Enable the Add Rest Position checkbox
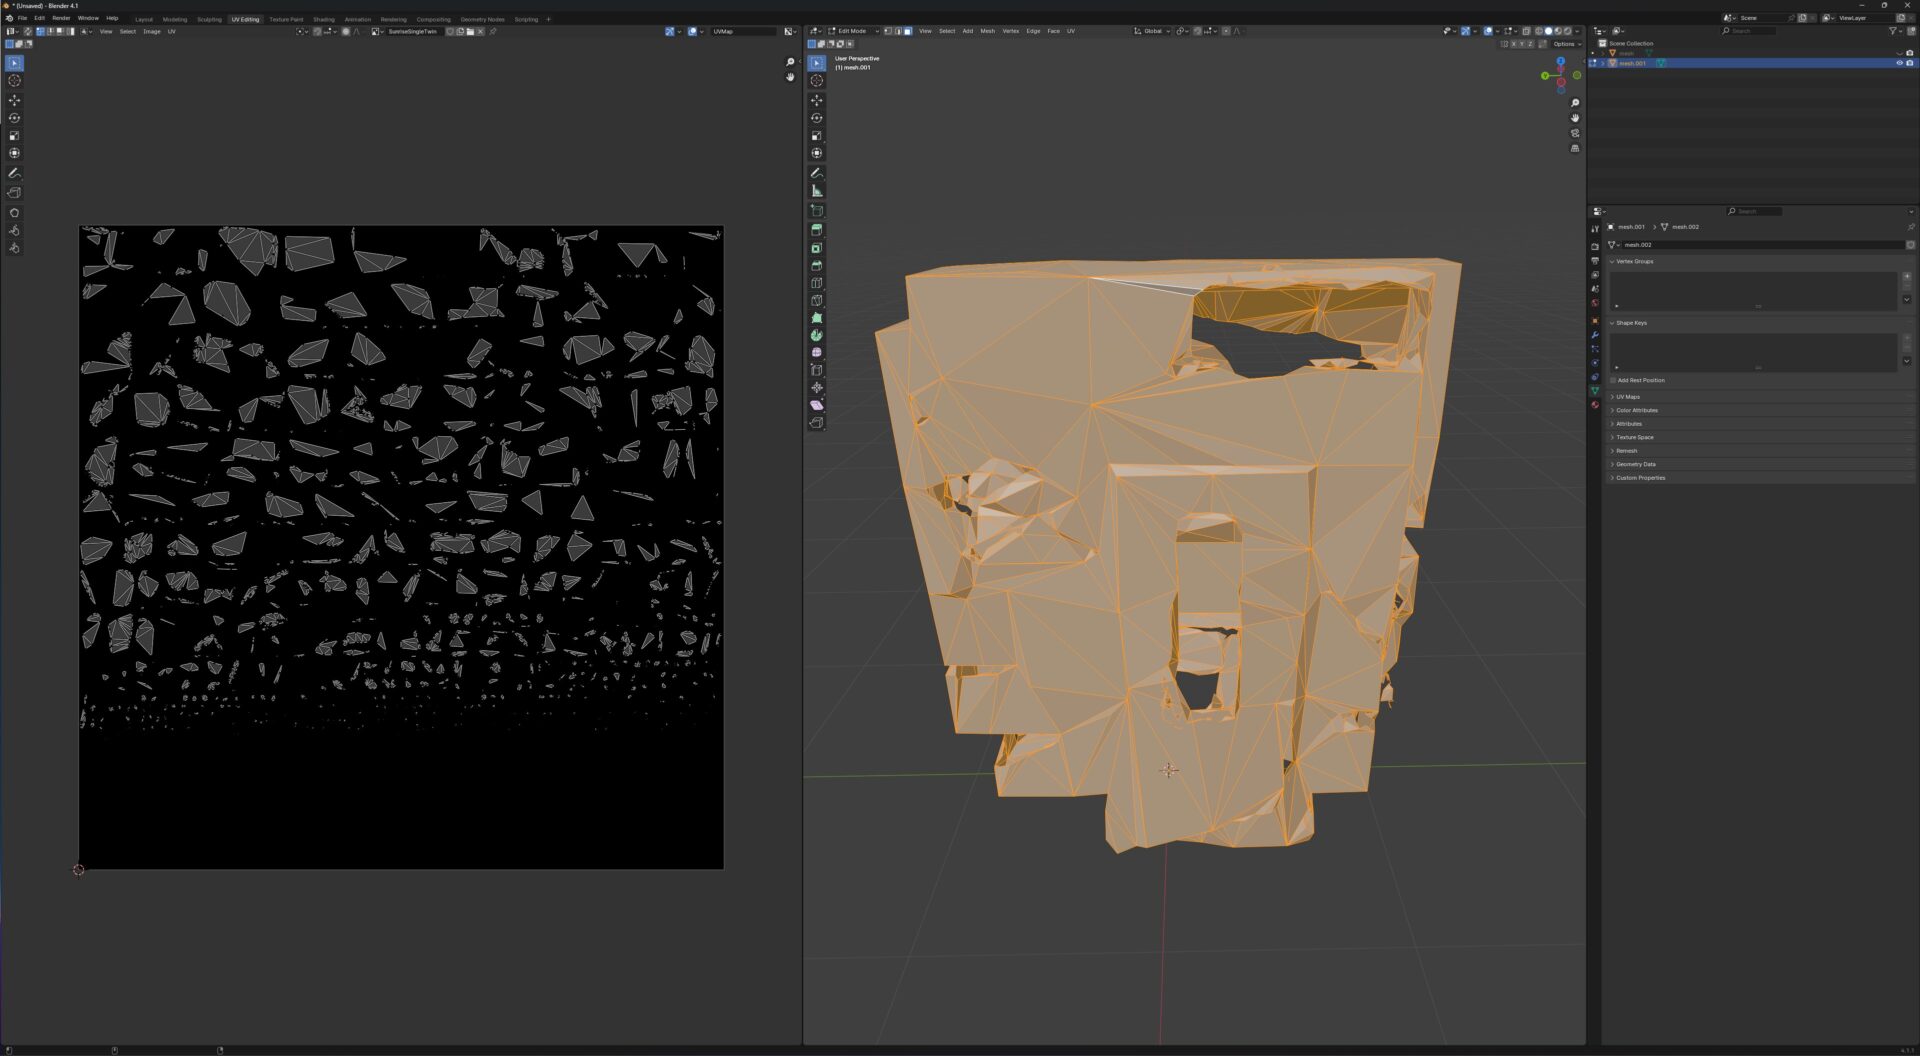Image resolution: width=1920 pixels, height=1056 pixels. (x=1613, y=380)
